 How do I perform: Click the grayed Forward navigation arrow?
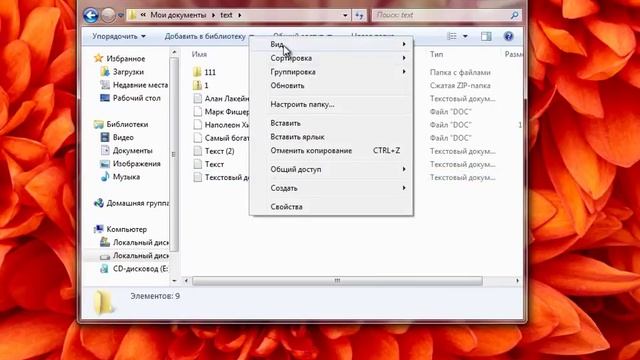point(108,16)
